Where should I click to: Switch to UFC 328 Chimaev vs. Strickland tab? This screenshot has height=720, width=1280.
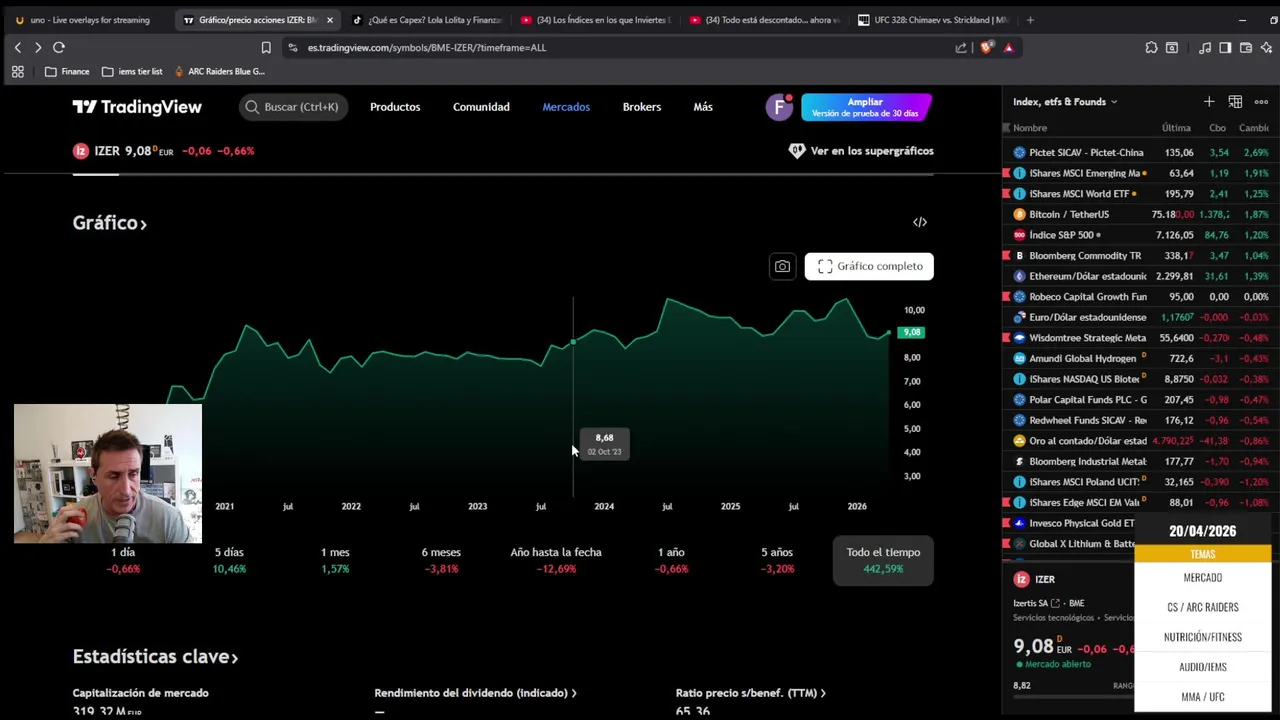[x=932, y=20]
